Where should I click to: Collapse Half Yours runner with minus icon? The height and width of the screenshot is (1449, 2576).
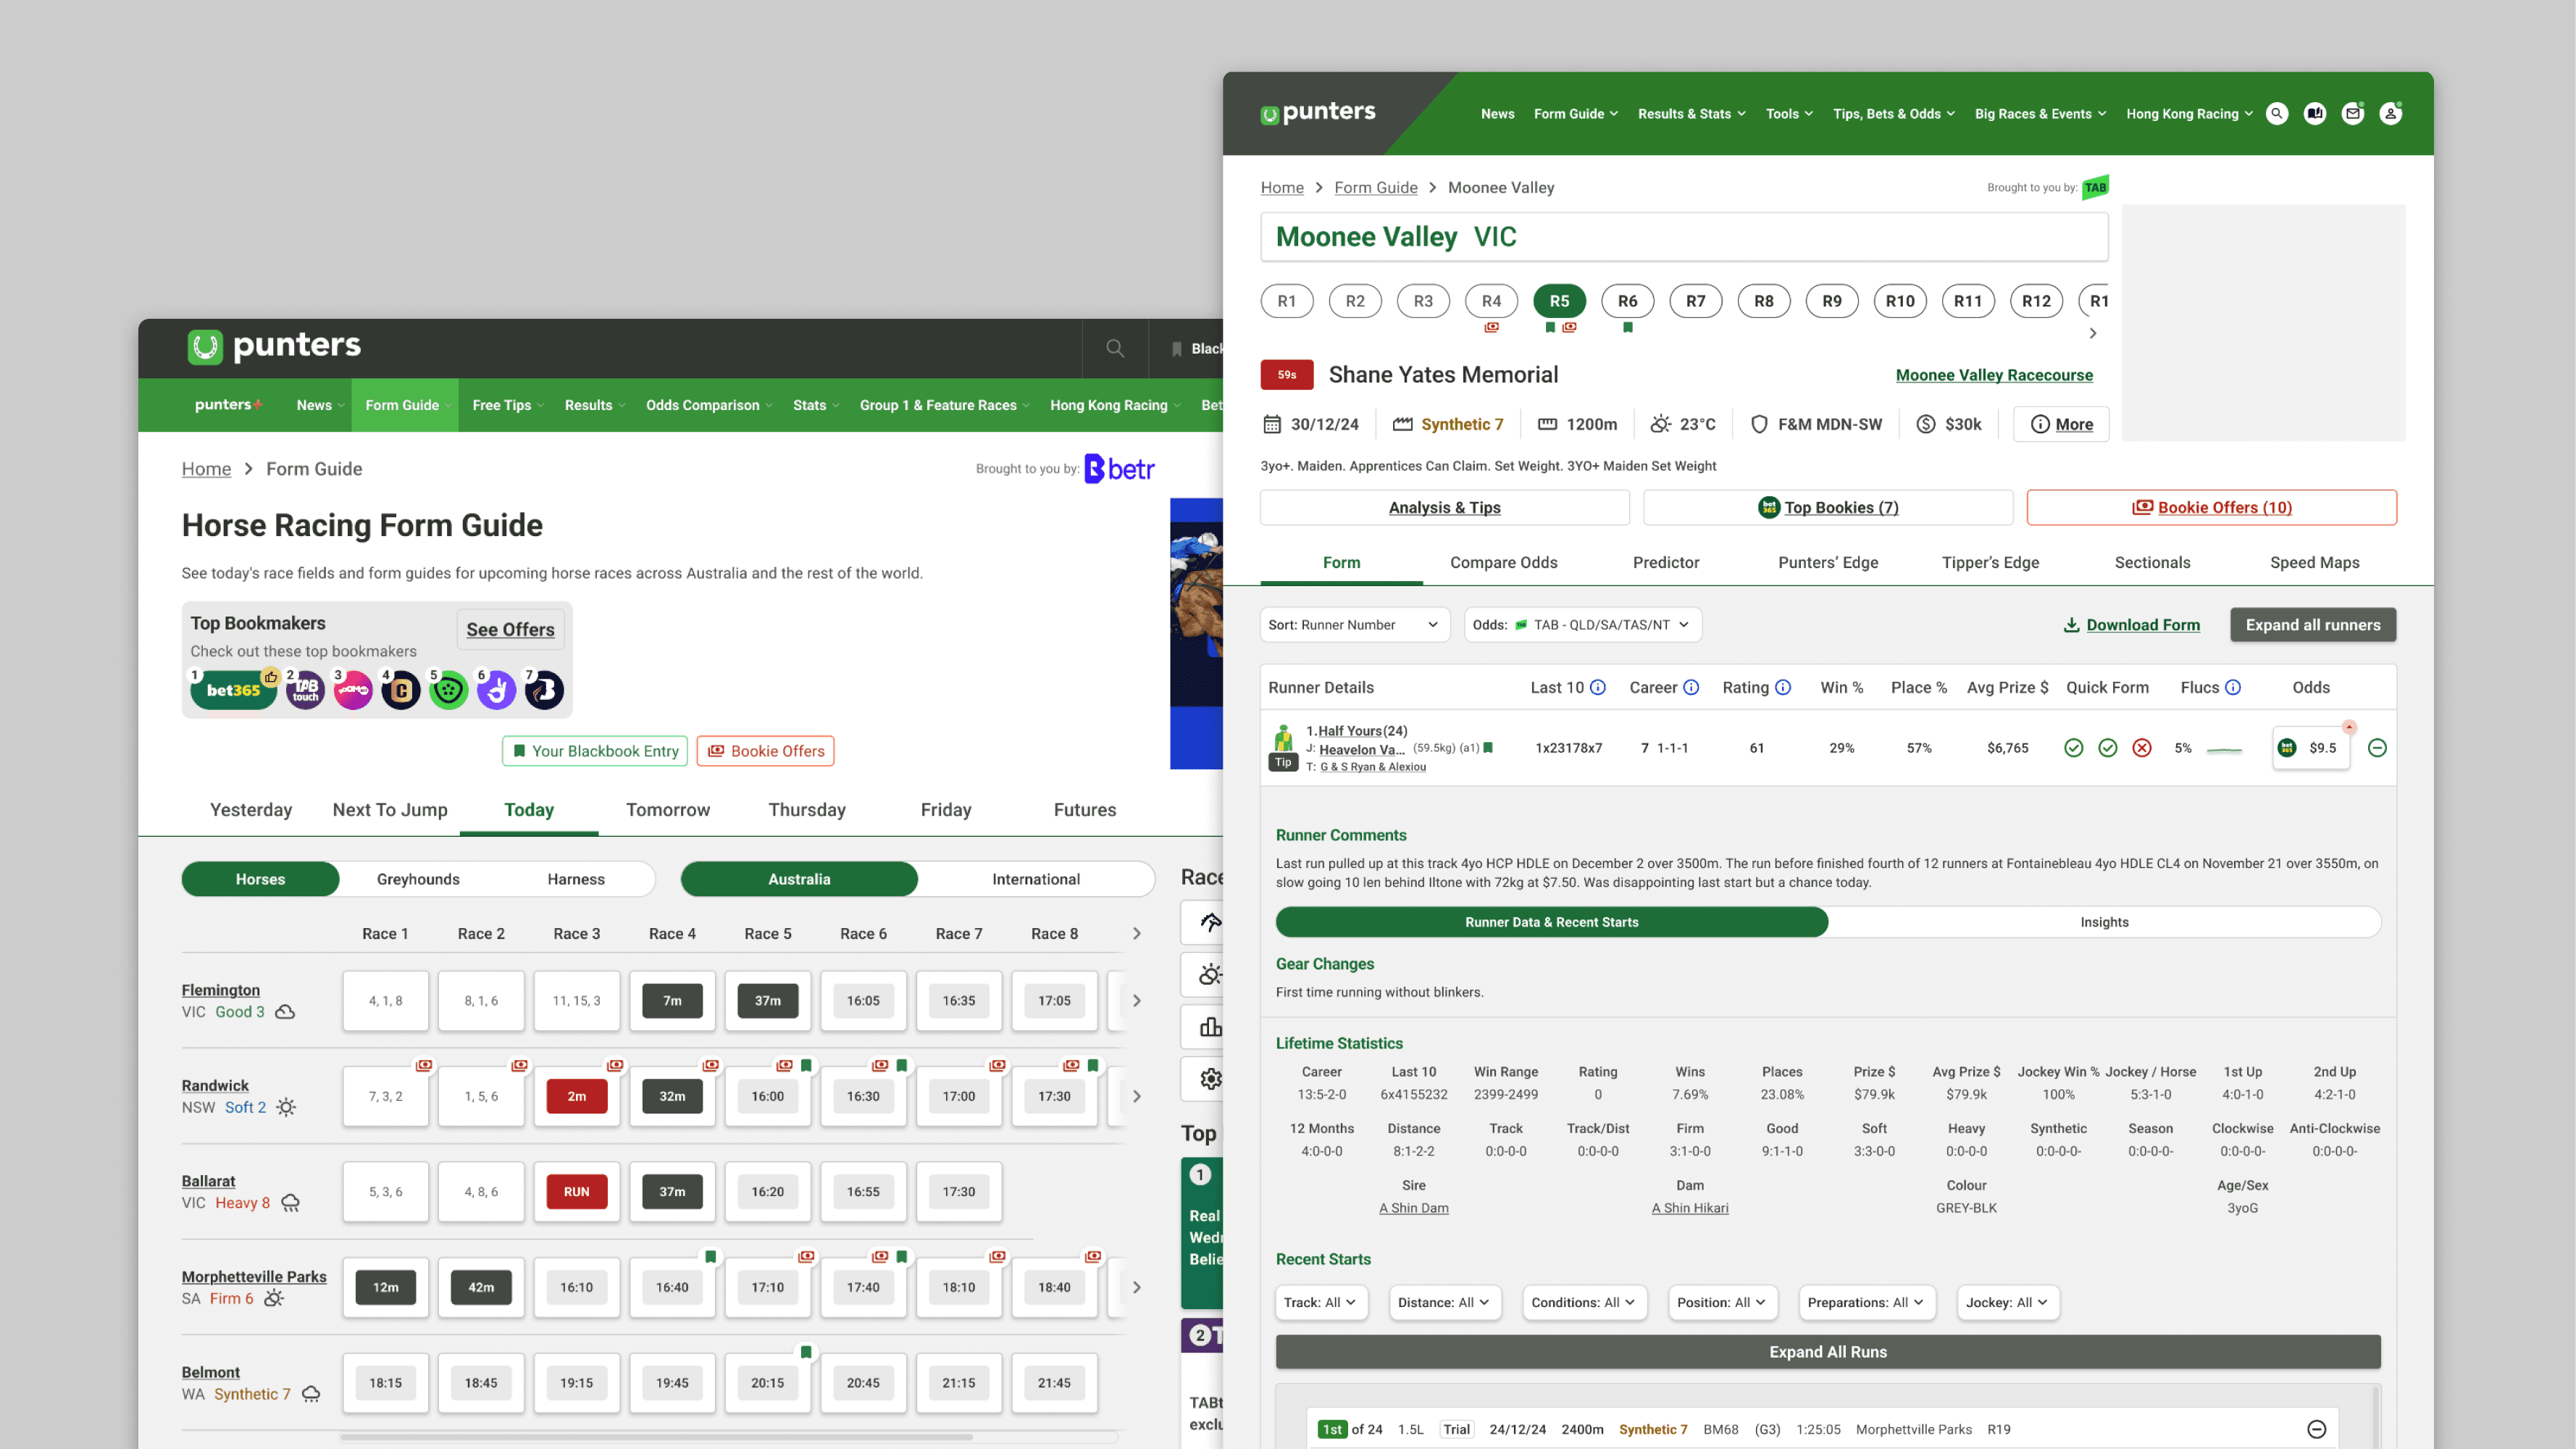tap(2377, 748)
